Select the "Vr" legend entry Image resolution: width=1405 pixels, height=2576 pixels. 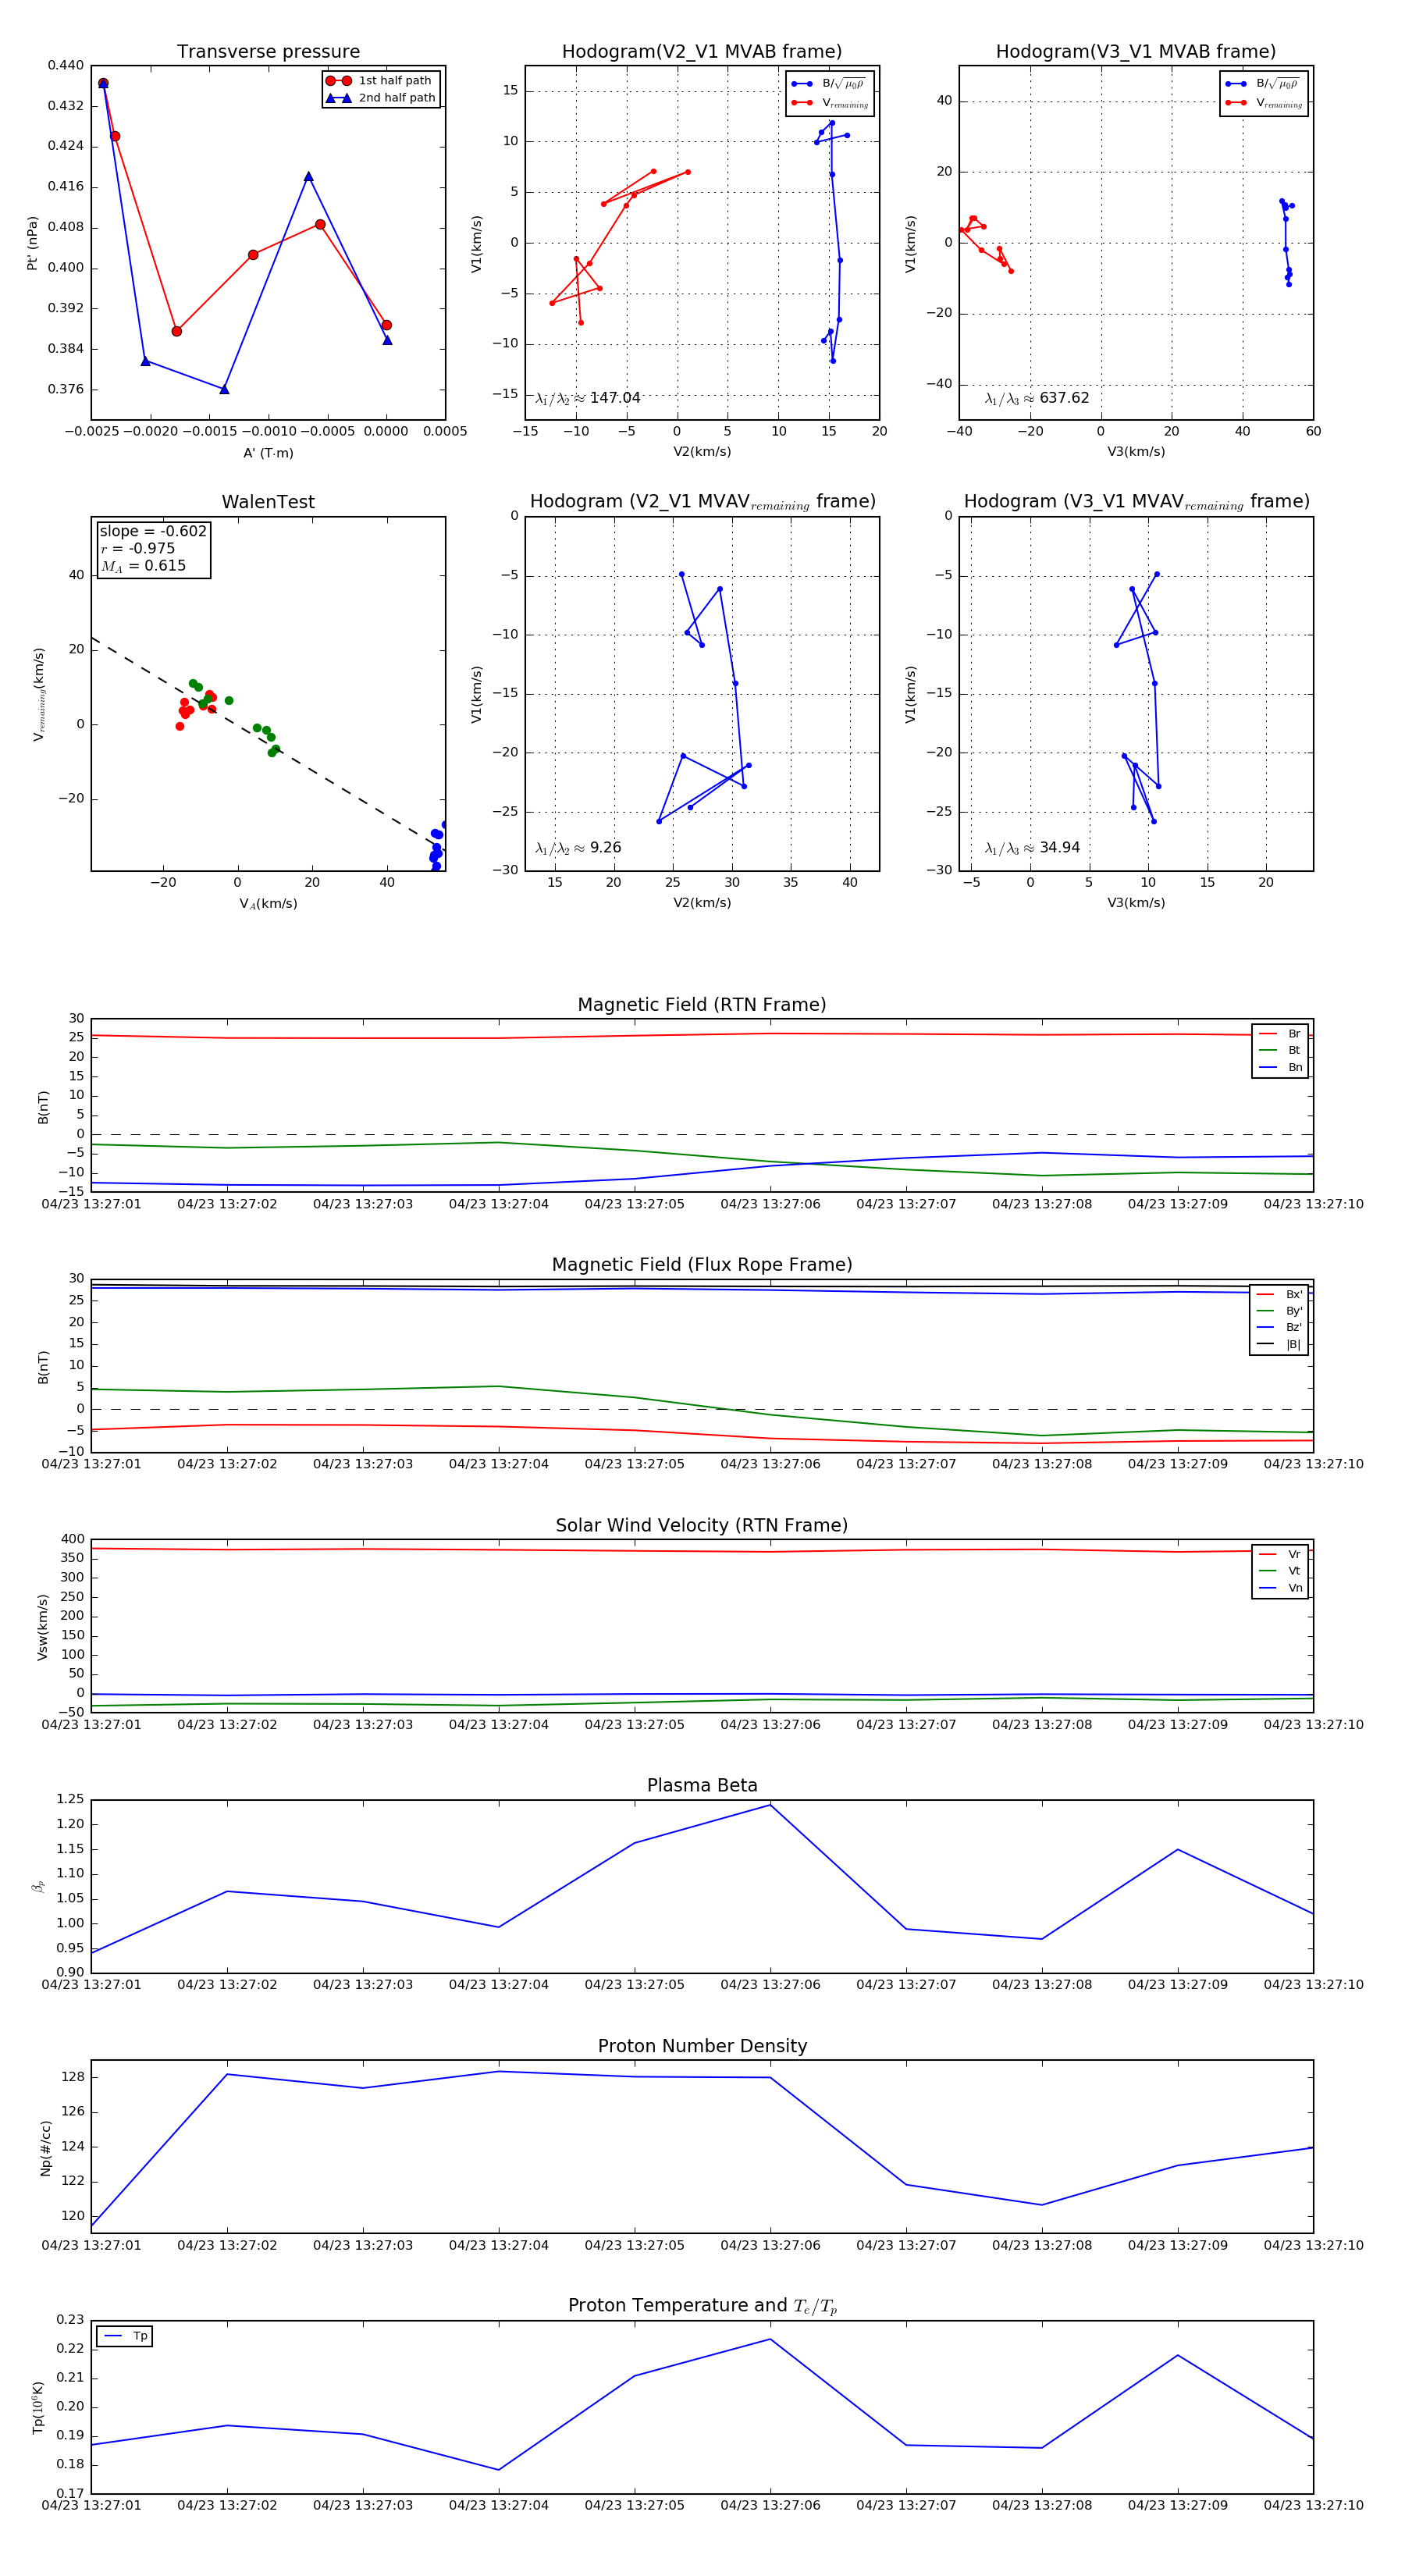tap(1280, 1554)
